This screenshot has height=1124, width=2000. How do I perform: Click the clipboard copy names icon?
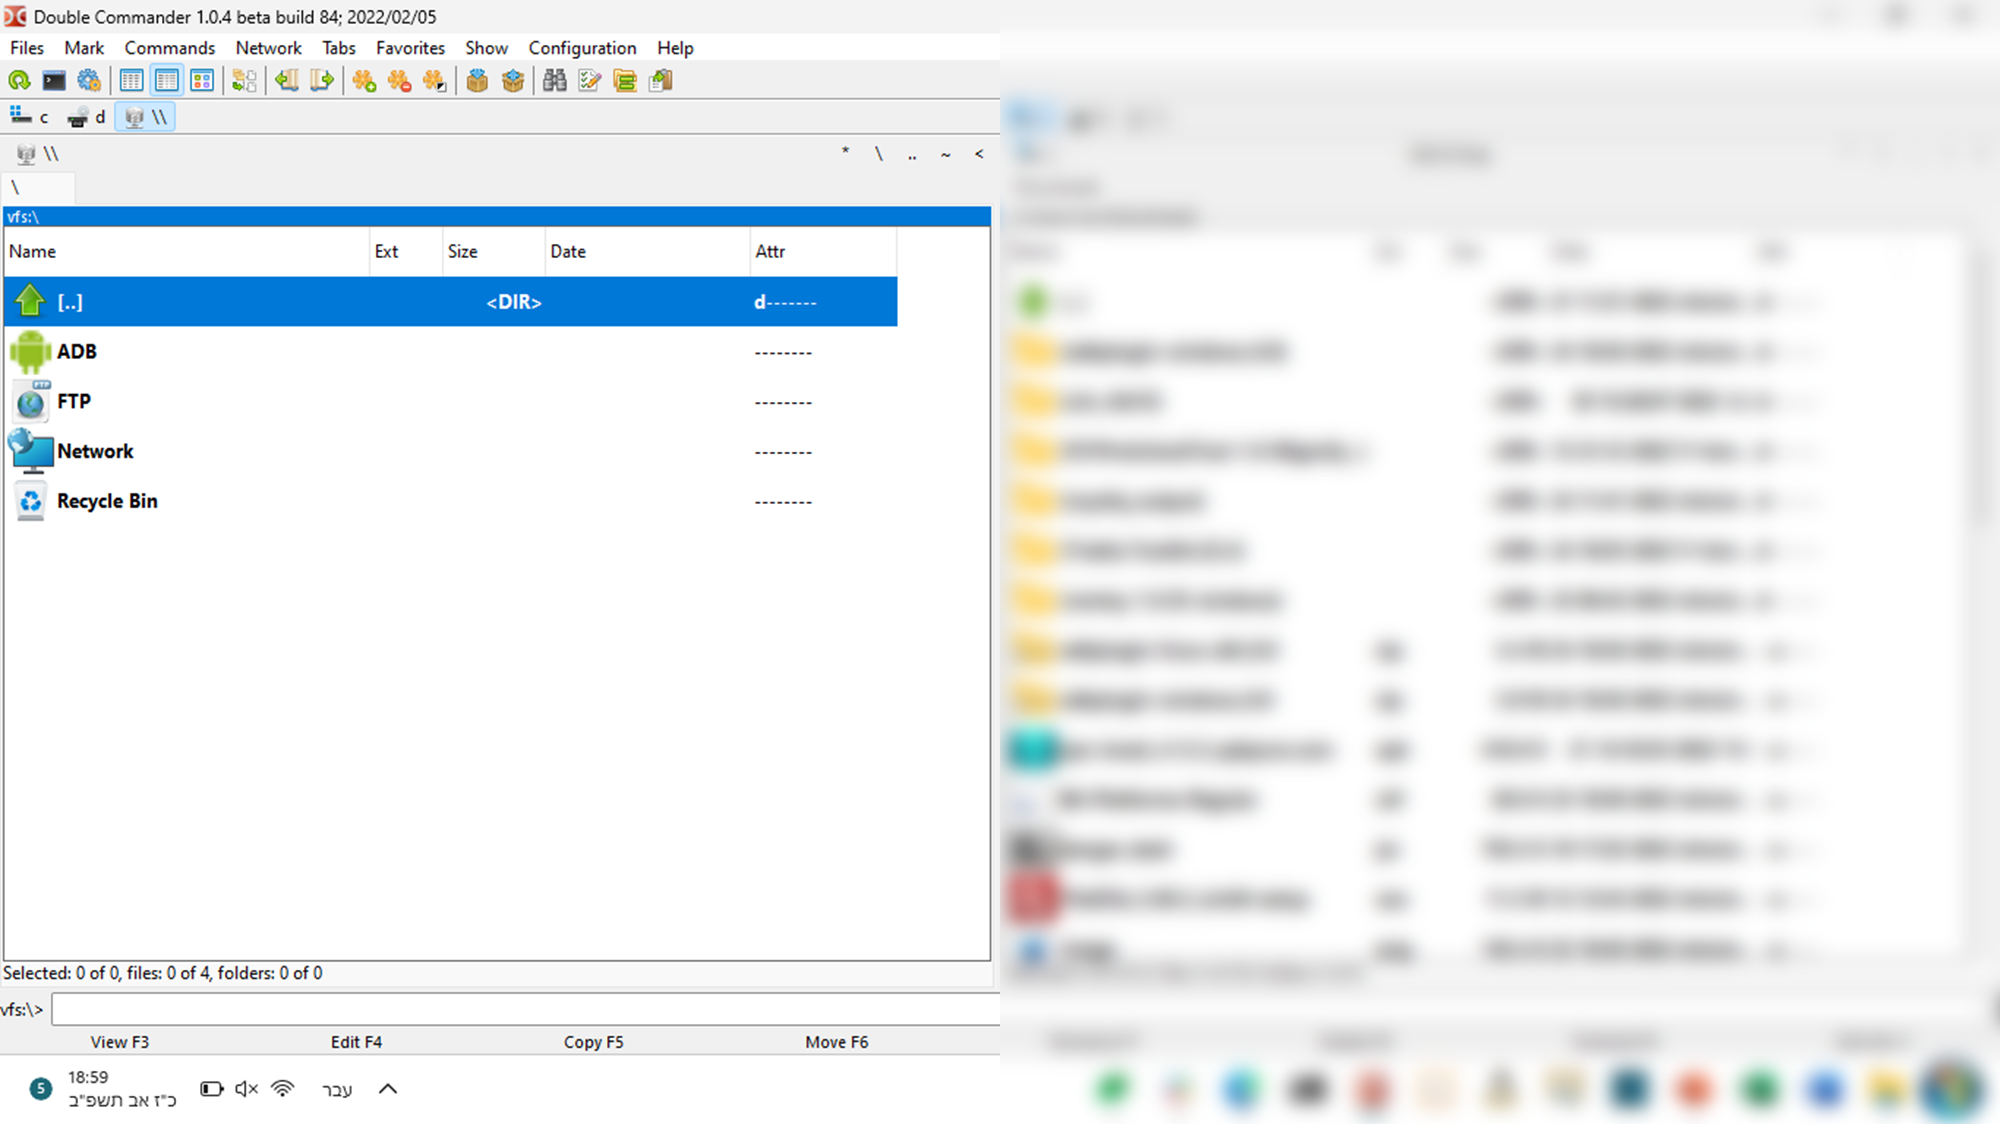pos(661,81)
